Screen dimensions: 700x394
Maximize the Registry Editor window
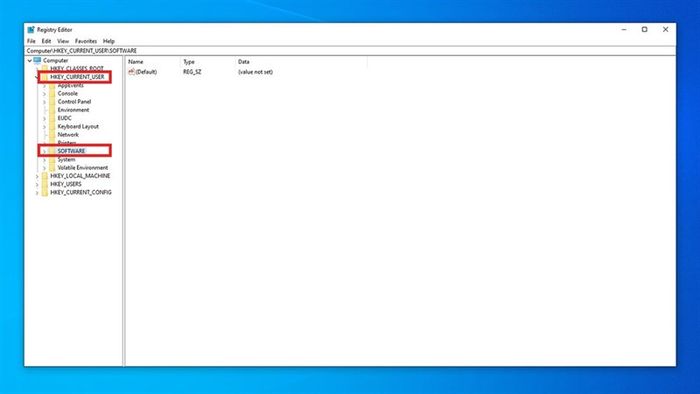click(644, 29)
